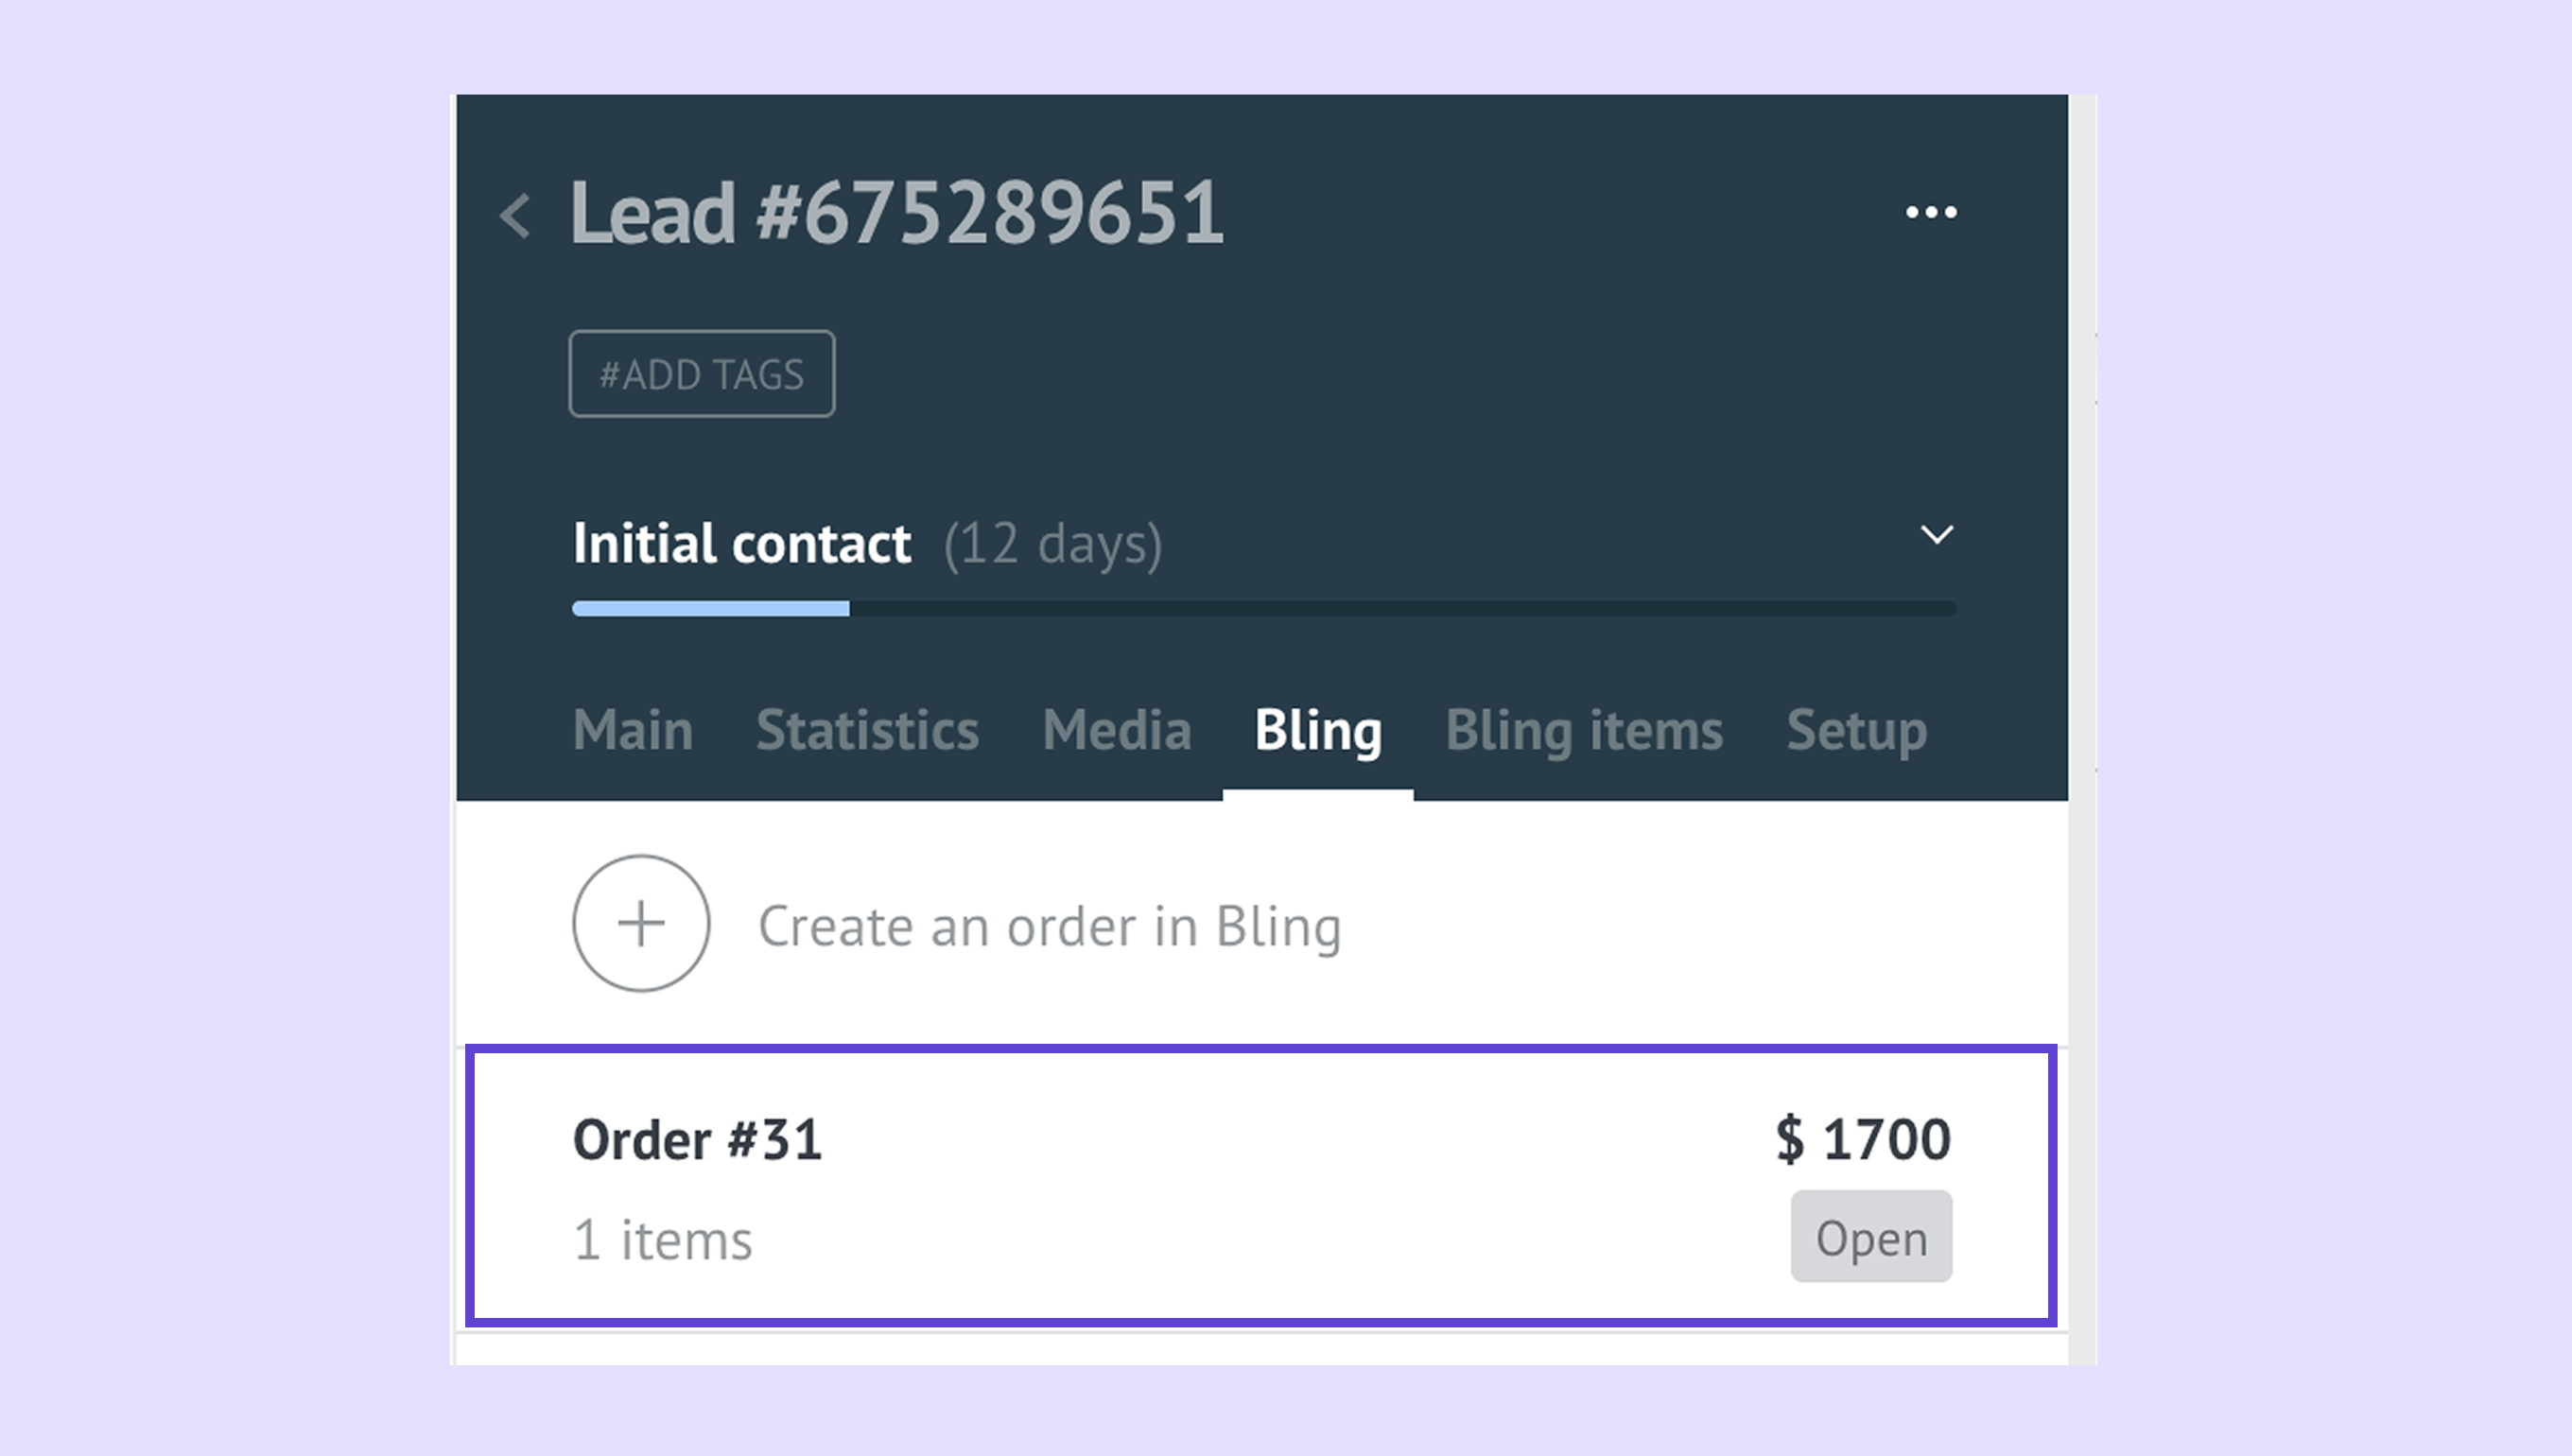Click the Bling tab
The width and height of the screenshot is (2572, 1456).
tap(1317, 730)
